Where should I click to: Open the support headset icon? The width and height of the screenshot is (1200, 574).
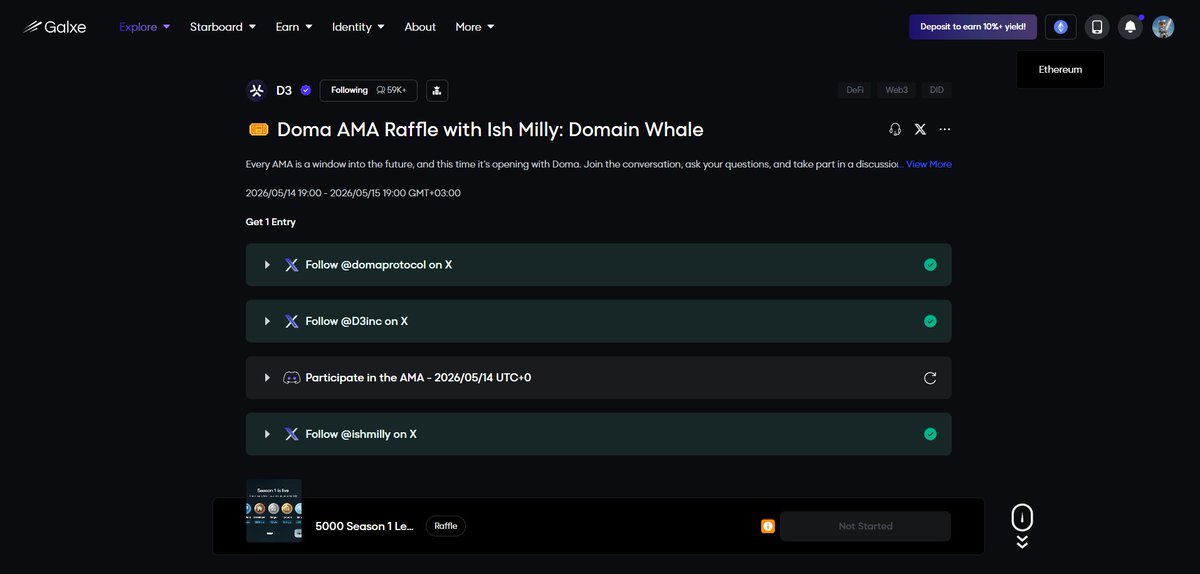pyautogui.click(x=895, y=129)
